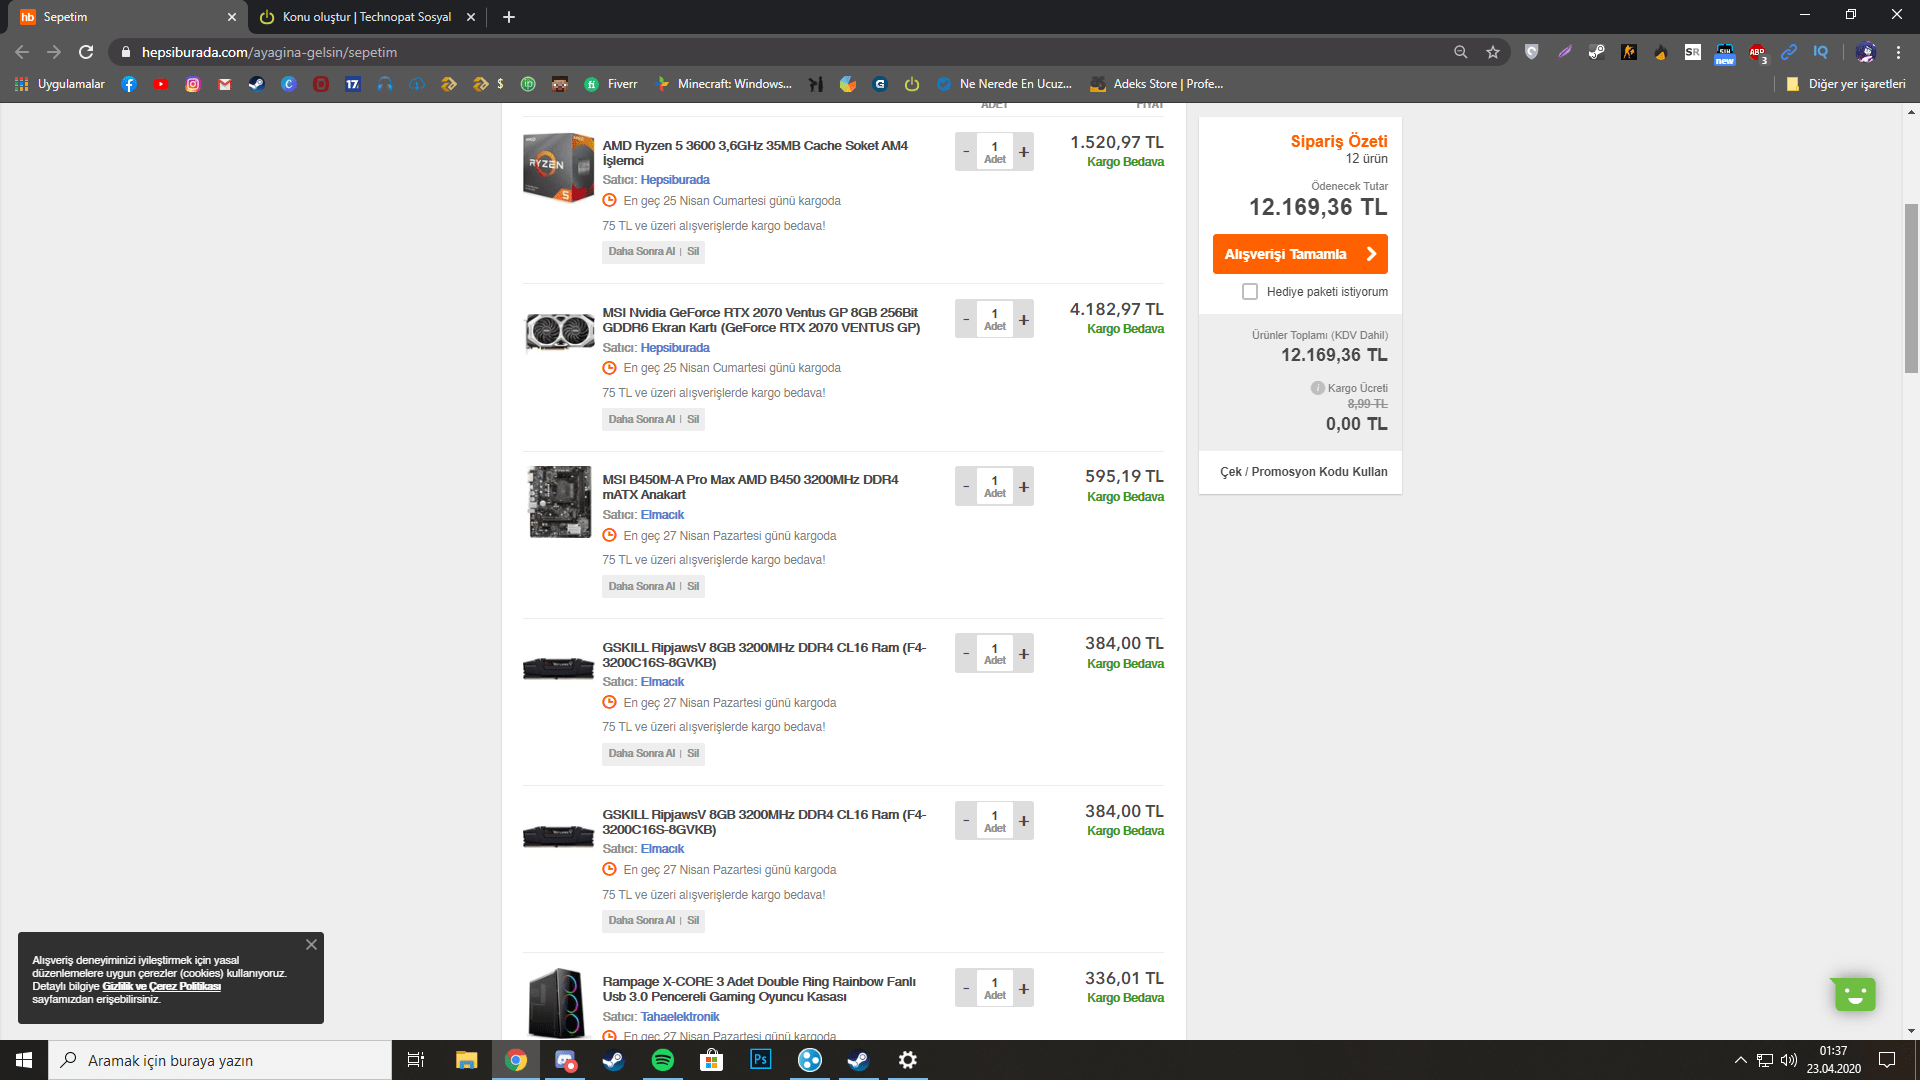Open the YouTube bookmark icon
This screenshot has width=1920, height=1080.
coord(161,84)
